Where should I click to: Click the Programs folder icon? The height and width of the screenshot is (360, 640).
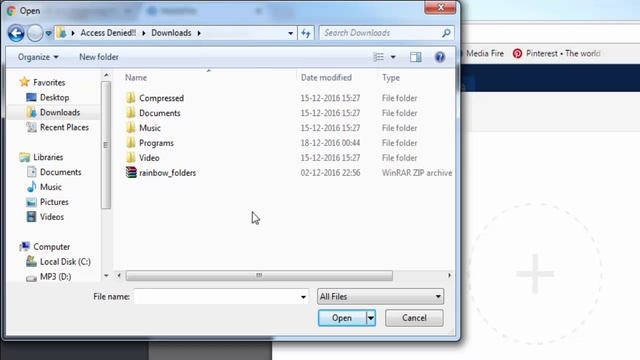pyautogui.click(x=131, y=143)
